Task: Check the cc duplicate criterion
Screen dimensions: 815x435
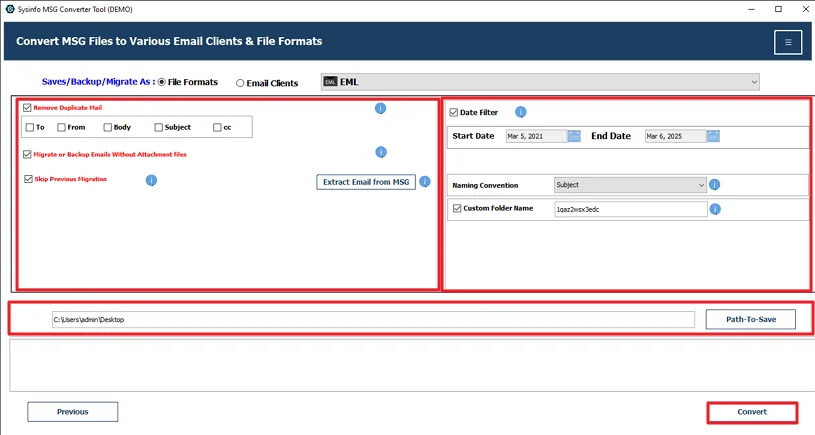Action: [x=217, y=127]
